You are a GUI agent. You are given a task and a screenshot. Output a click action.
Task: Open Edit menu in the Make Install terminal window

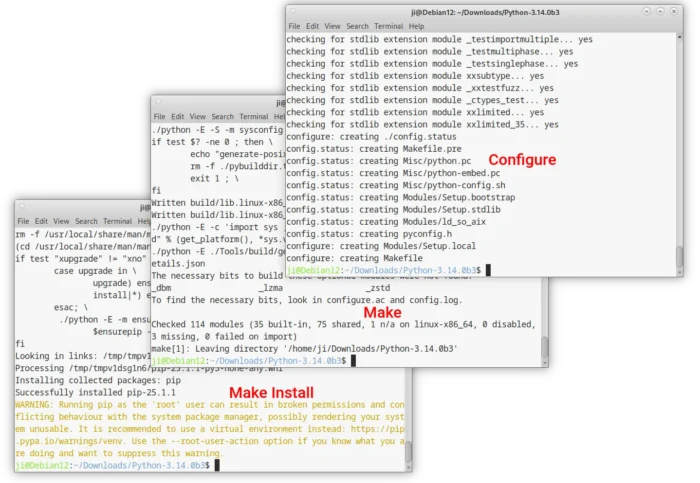[41, 221]
